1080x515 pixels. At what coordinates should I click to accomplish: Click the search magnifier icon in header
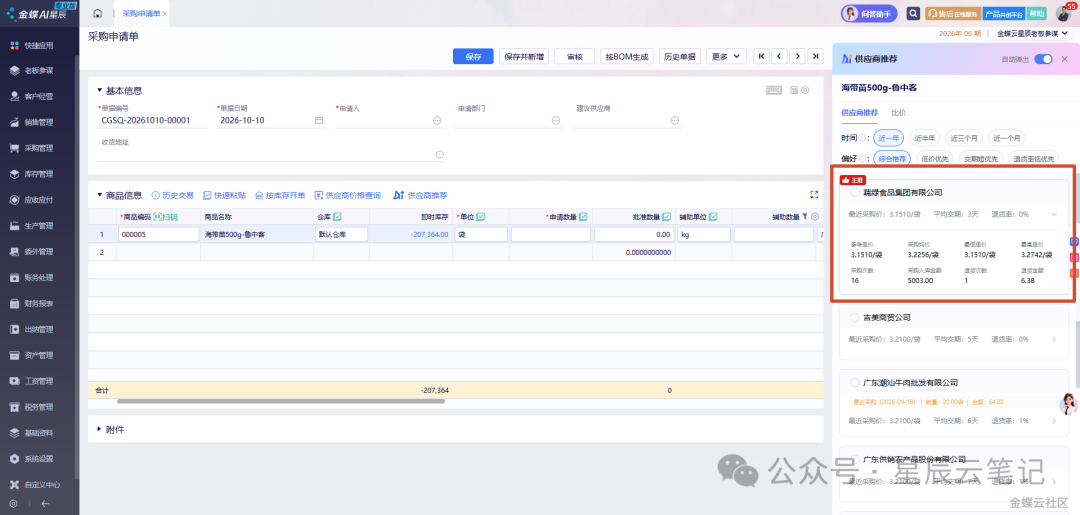click(913, 13)
